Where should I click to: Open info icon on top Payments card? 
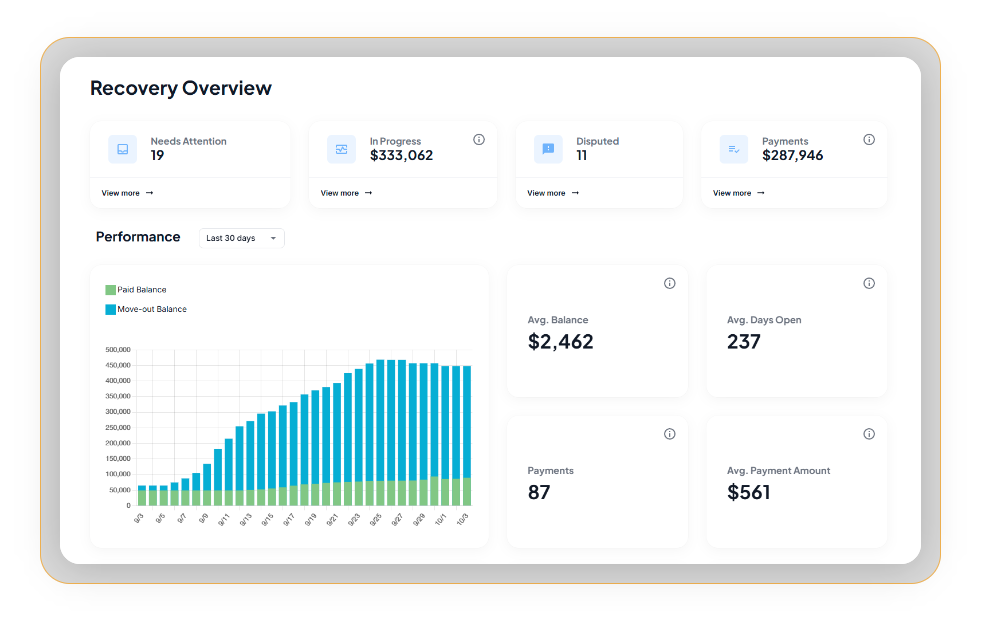869,140
